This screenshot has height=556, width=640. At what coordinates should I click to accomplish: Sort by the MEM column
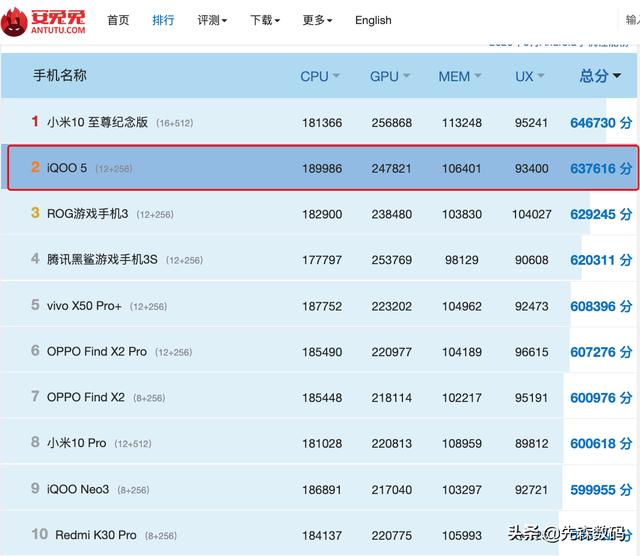(x=460, y=76)
